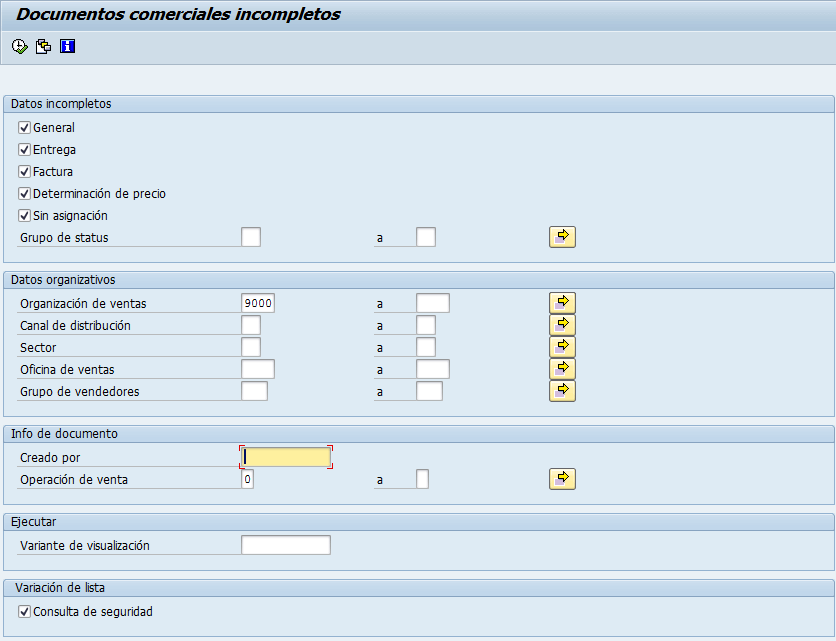Click Variante de visualización input field

pyautogui.click(x=286, y=545)
